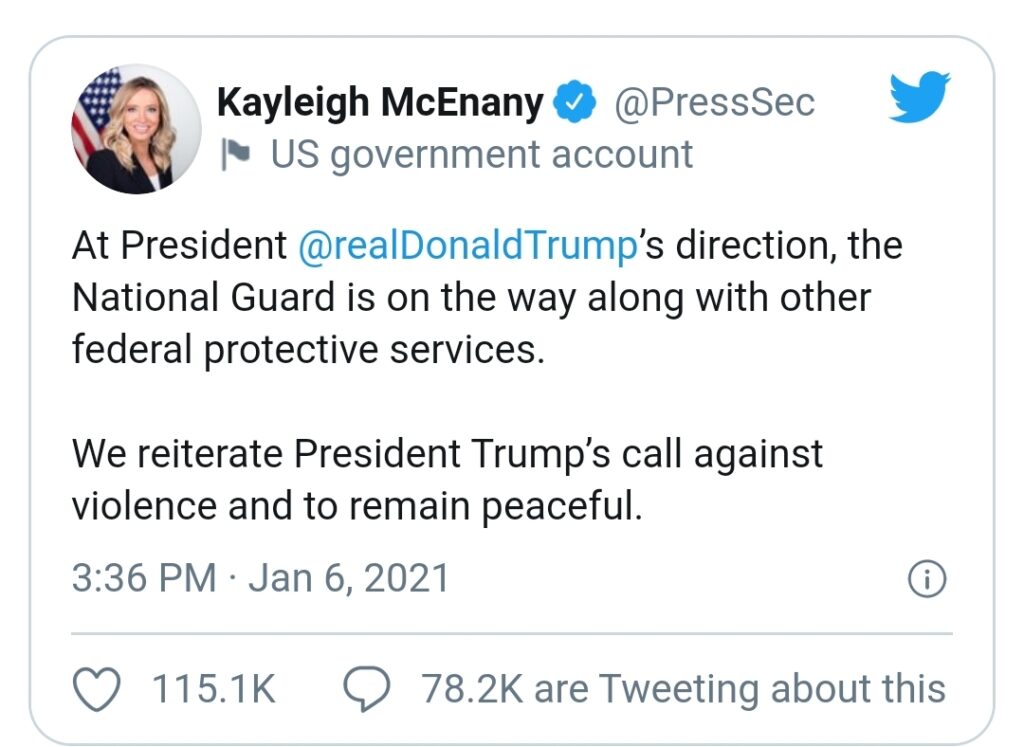Click the "federal protective services" line

[x=308, y=352]
